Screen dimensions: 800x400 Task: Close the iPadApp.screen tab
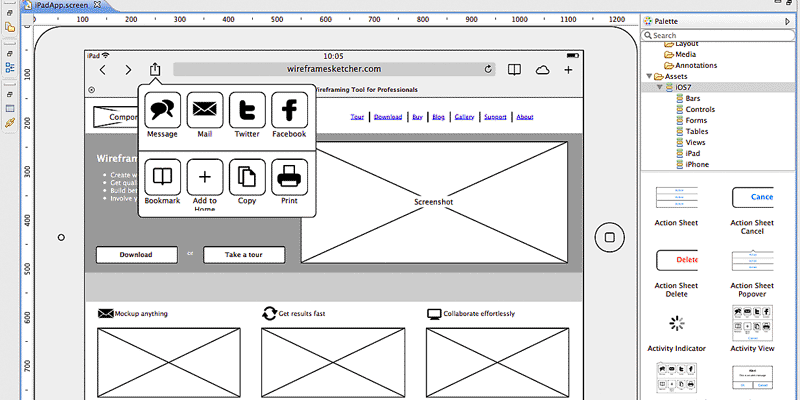pos(97,4)
